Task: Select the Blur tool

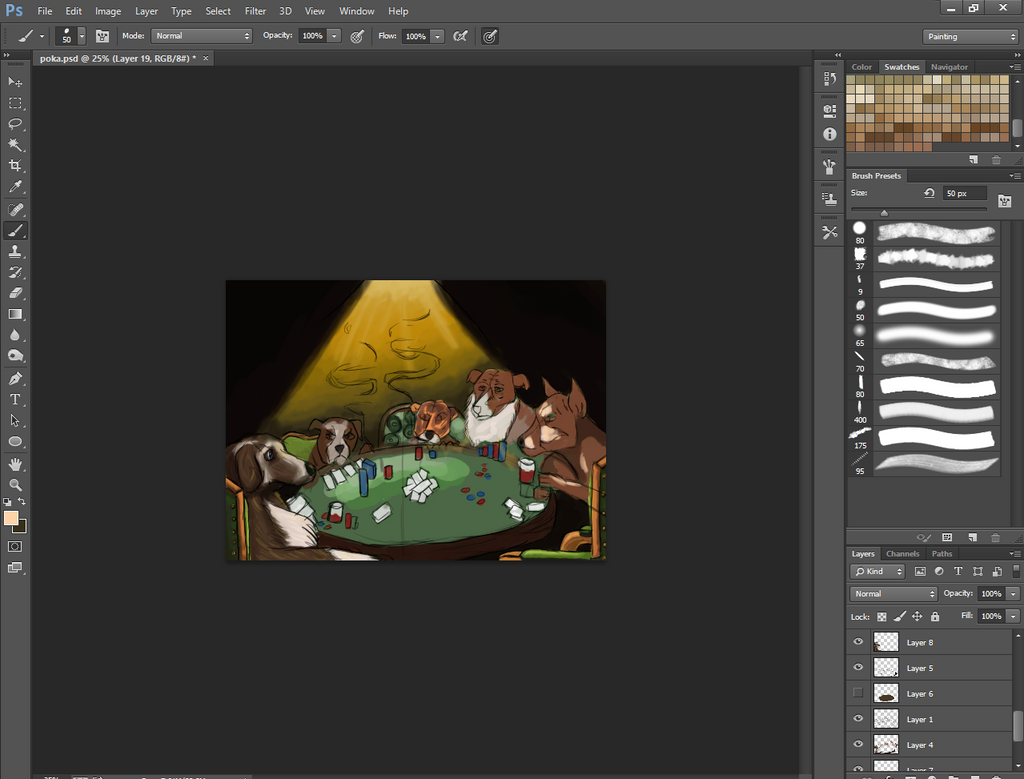Action: [x=15, y=335]
